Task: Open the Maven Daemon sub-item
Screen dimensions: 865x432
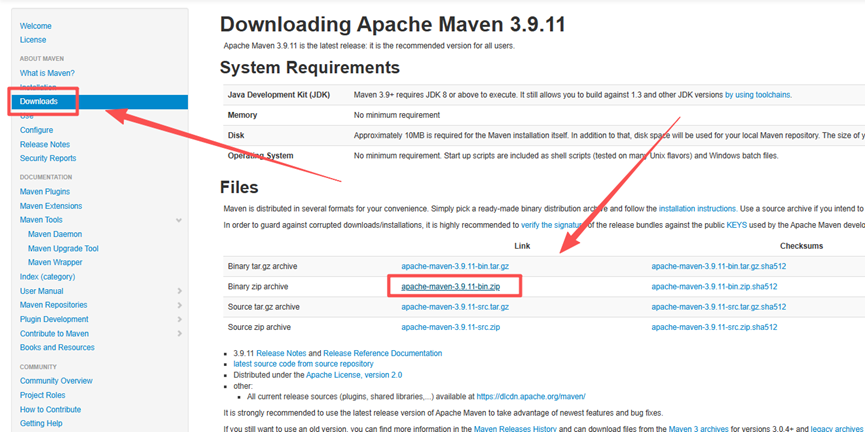Action: pos(55,234)
